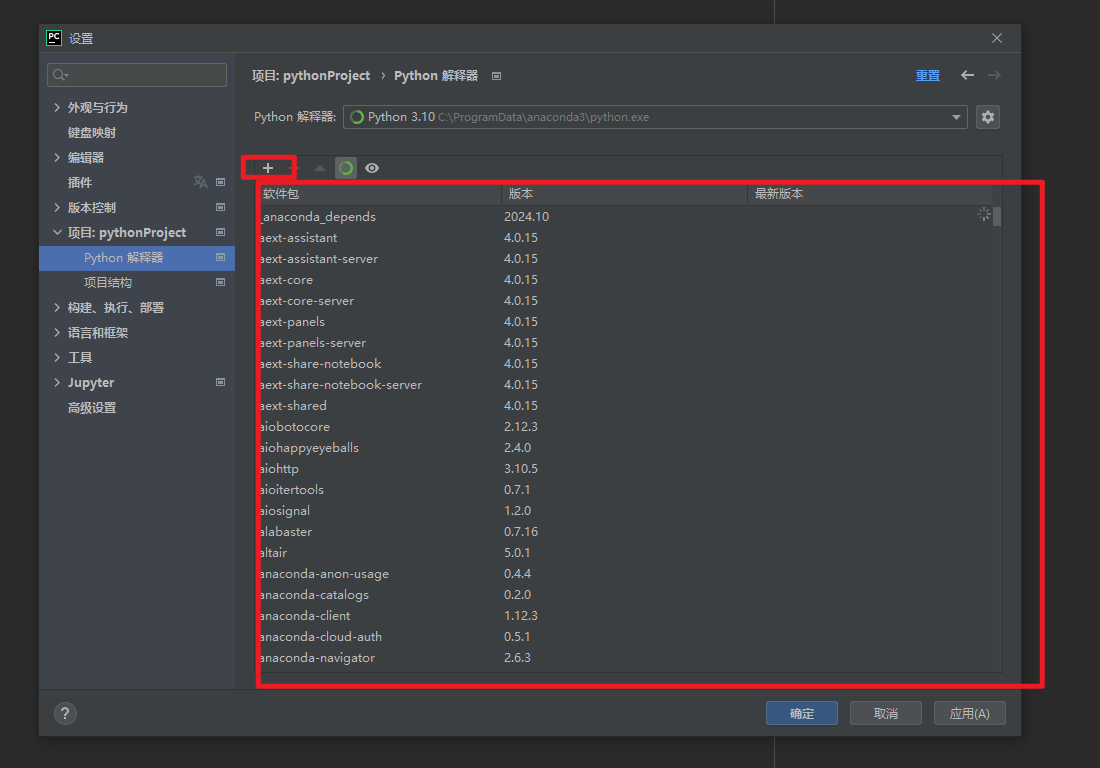This screenshot has height=768, width=1100.
Task: Click the 重置 reset link
Action: point(927,75)
